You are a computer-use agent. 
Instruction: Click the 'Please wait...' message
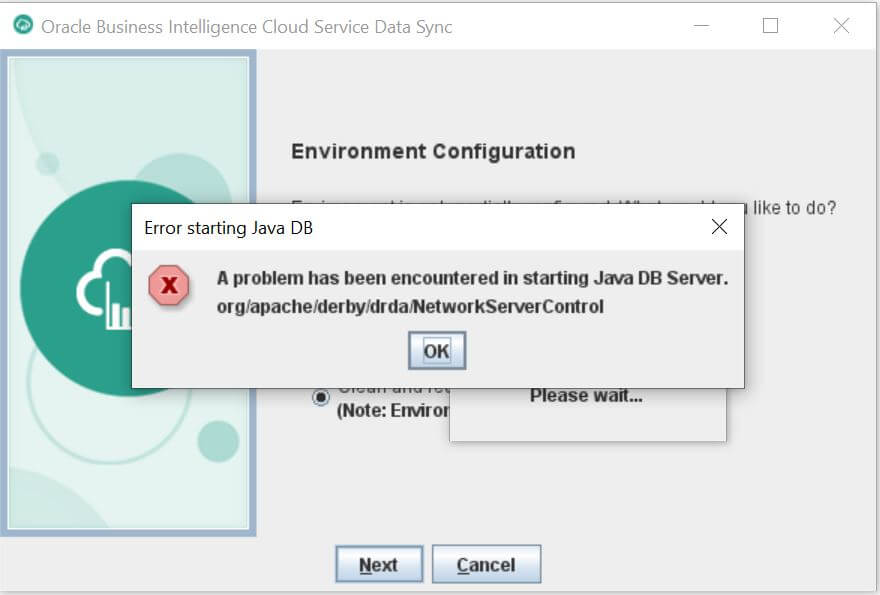point(586,396)
